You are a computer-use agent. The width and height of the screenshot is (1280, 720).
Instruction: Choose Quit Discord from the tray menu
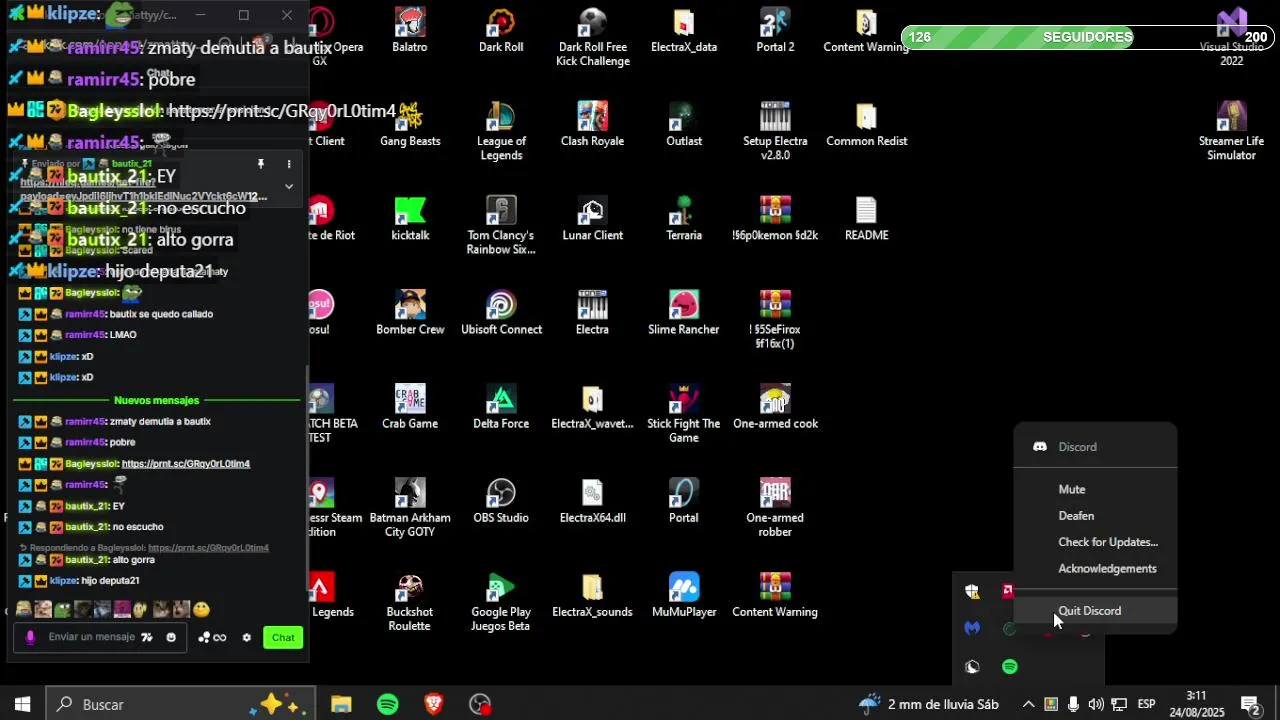tap(1095, 611)
